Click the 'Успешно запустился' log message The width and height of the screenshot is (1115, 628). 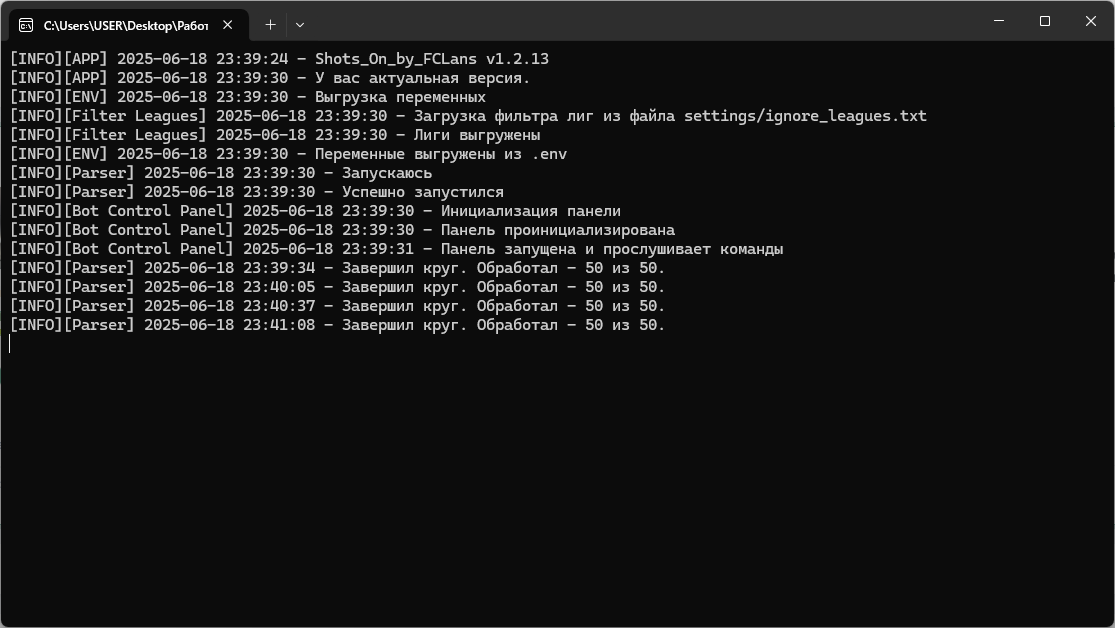coord(422,192)
